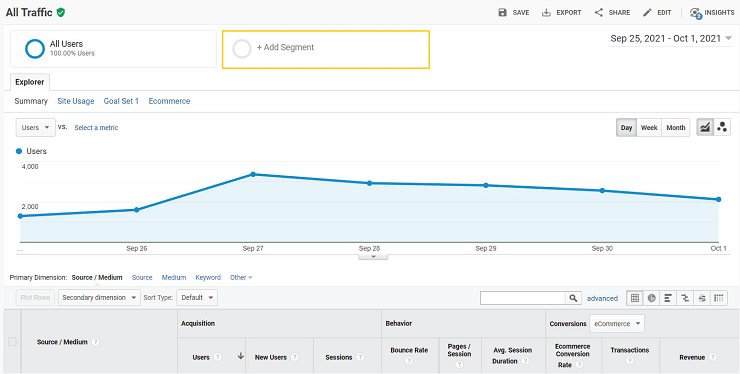Click the Users column sort arrow
The image size is (740, 374).
pyautogui.click(x=241, y=356)
